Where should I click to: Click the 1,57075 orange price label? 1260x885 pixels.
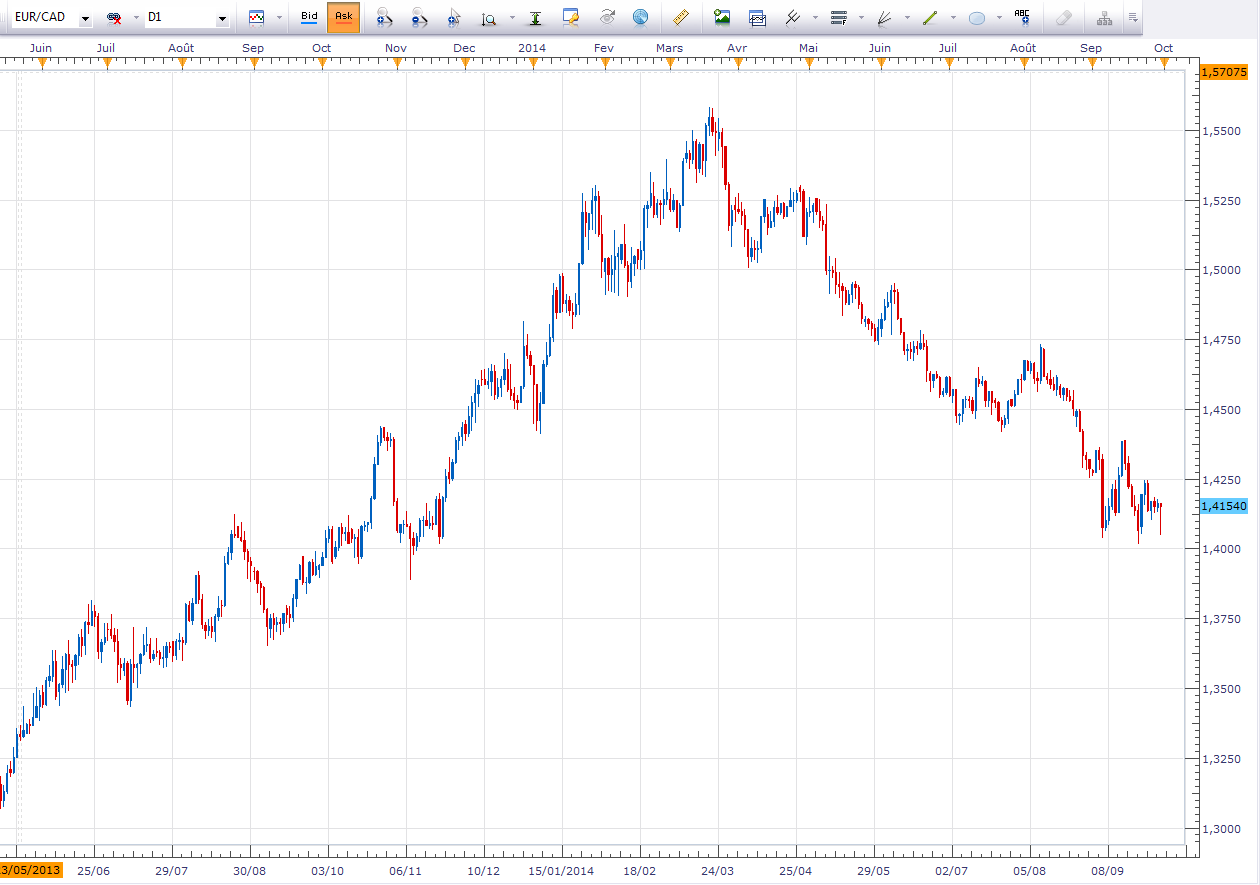[1223, 72]
